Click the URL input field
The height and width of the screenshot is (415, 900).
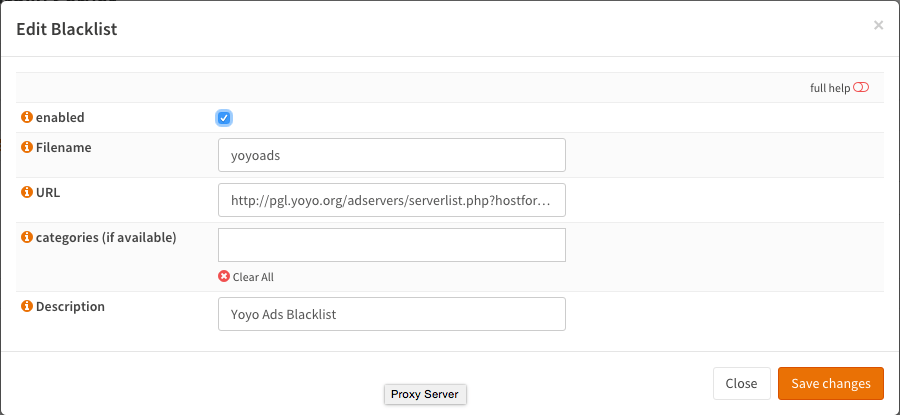coord(391,200)
